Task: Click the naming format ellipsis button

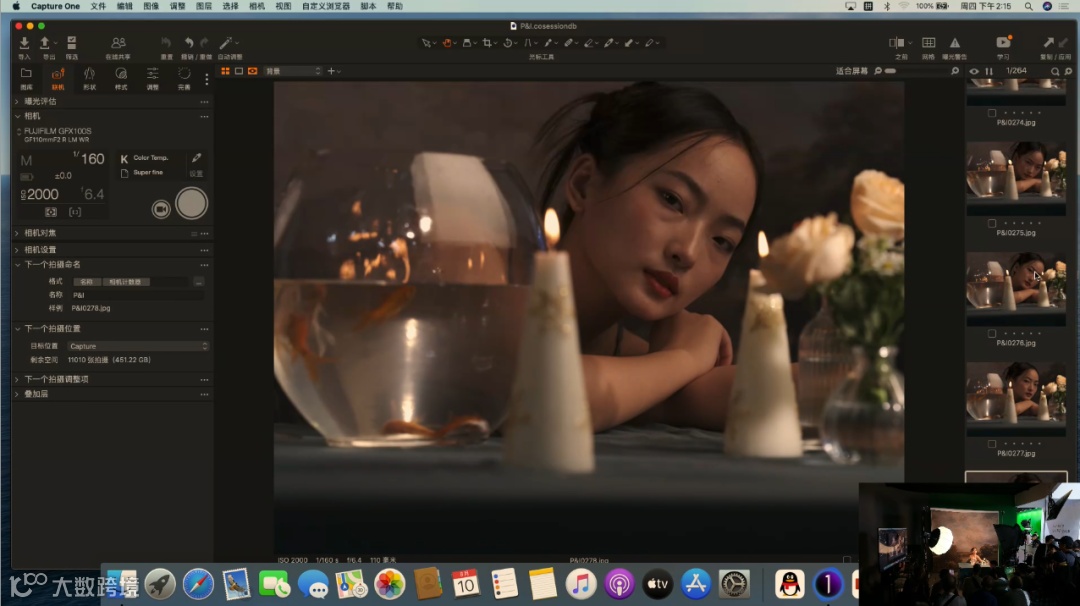Action: [x=198, y=282]
